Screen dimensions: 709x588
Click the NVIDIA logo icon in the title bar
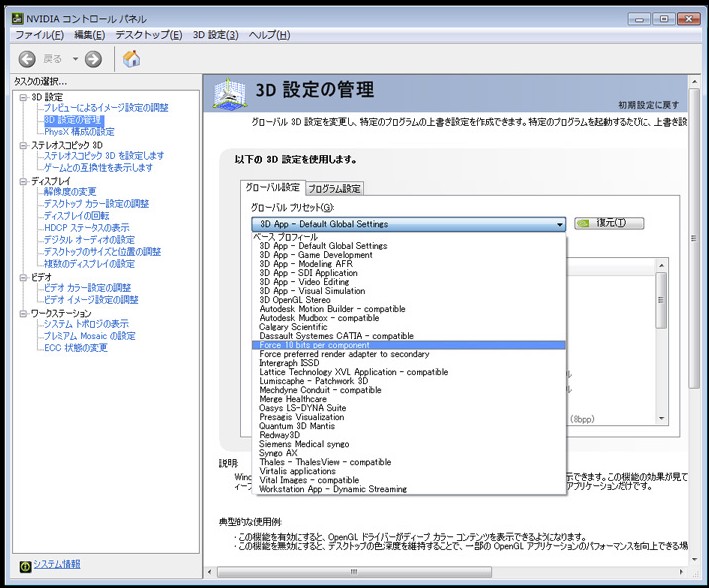click(x=17, y=19)
